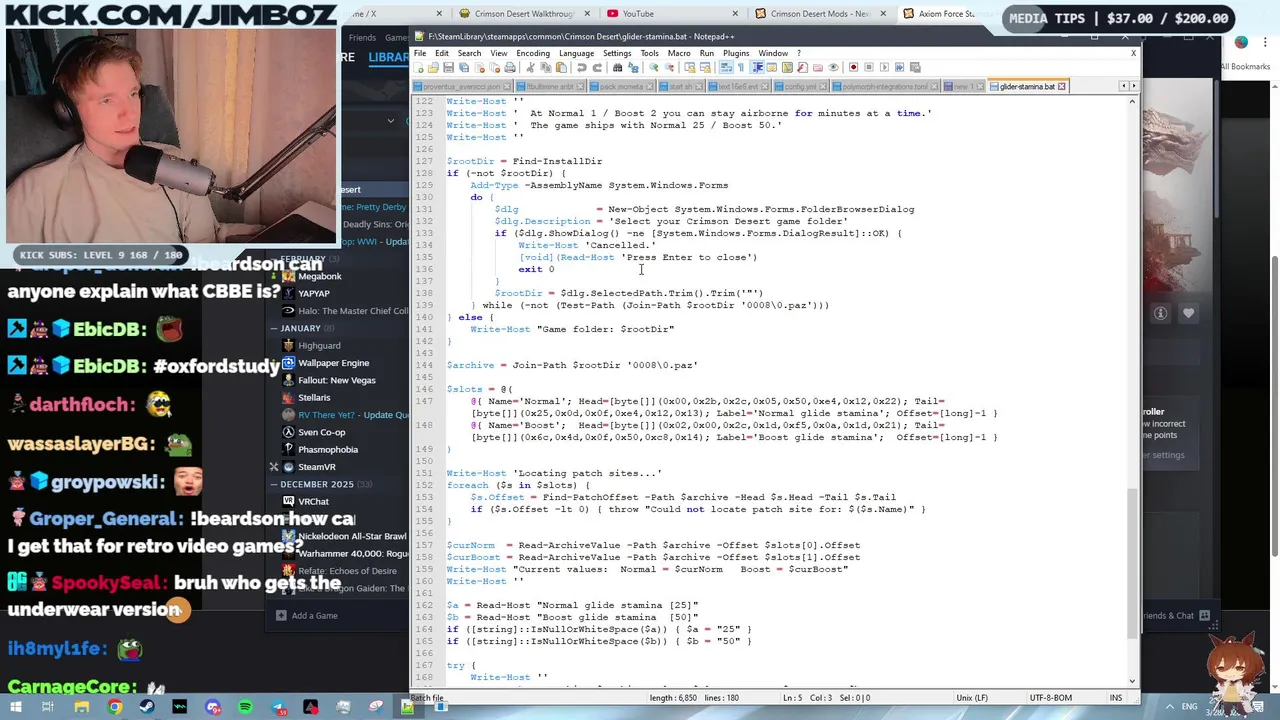Click the Save All toolbar icon

463,67
